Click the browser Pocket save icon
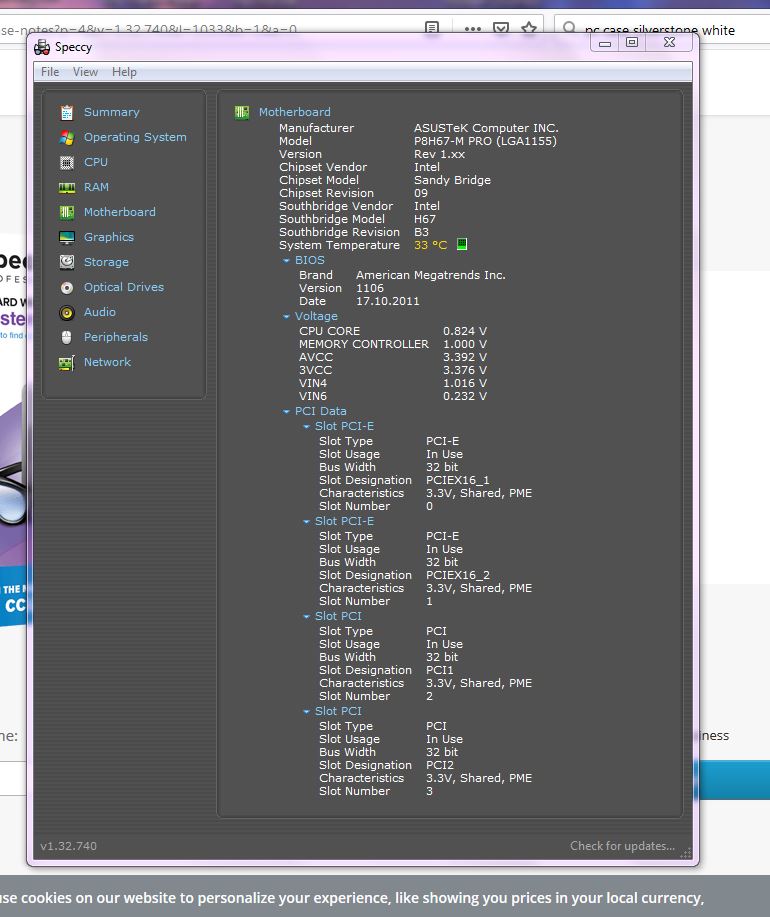Viewport: 770px width, 917px height. [501, 28]
